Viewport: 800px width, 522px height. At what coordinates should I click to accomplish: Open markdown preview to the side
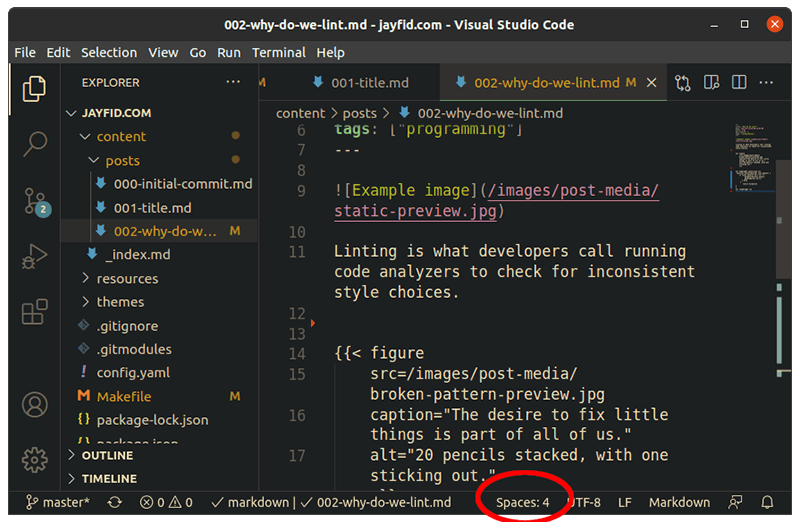[711, 82]
